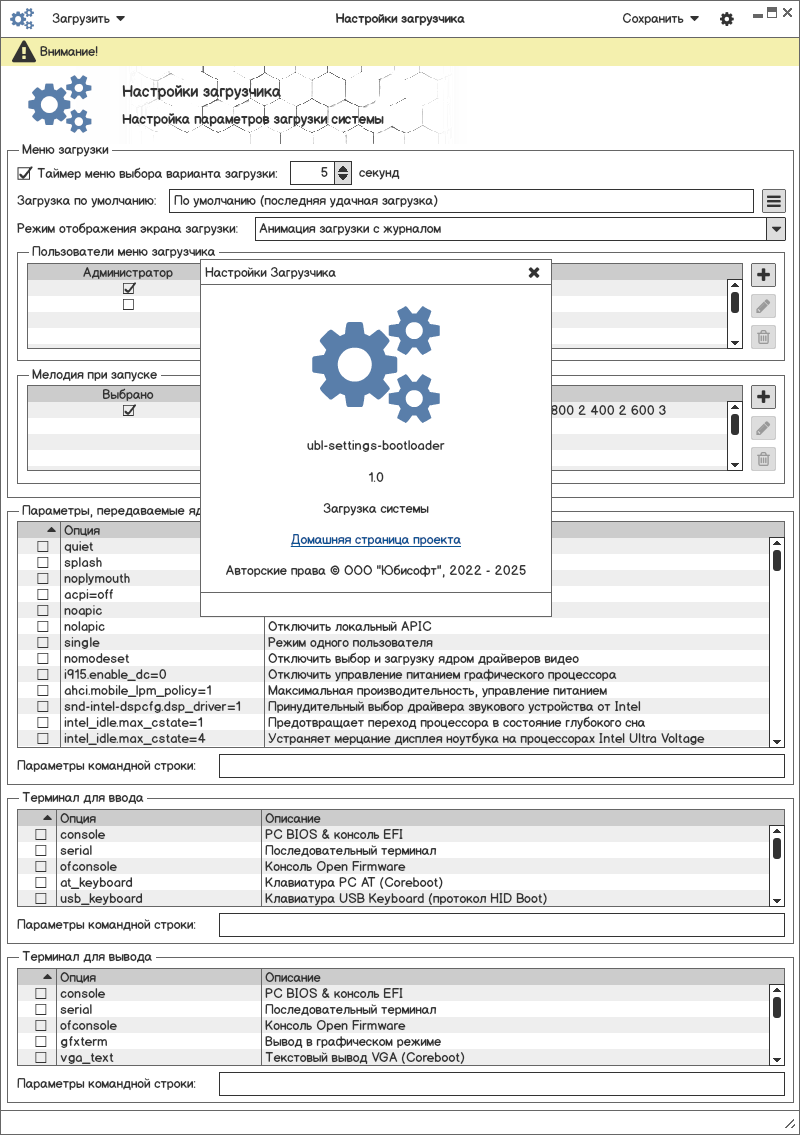The width and height of the screenshot is (800, 1135).
Task: Minimize the settings window
Action: click(758, 14)
